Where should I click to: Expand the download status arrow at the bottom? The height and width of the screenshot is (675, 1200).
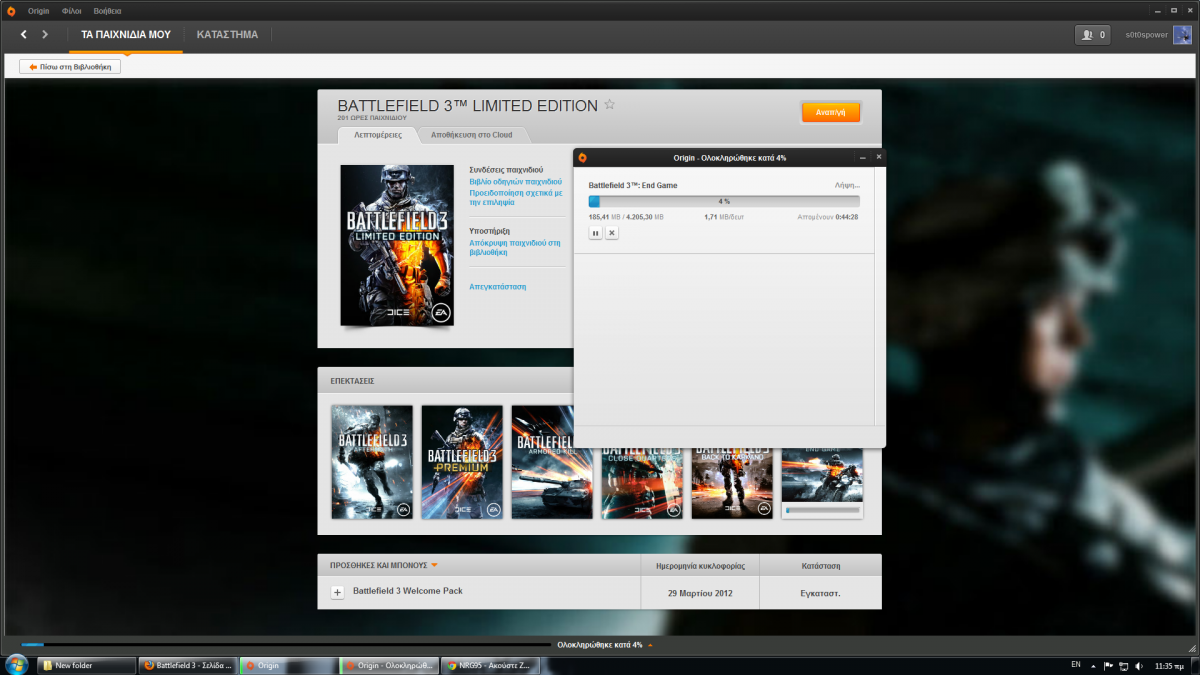[650, 645]
